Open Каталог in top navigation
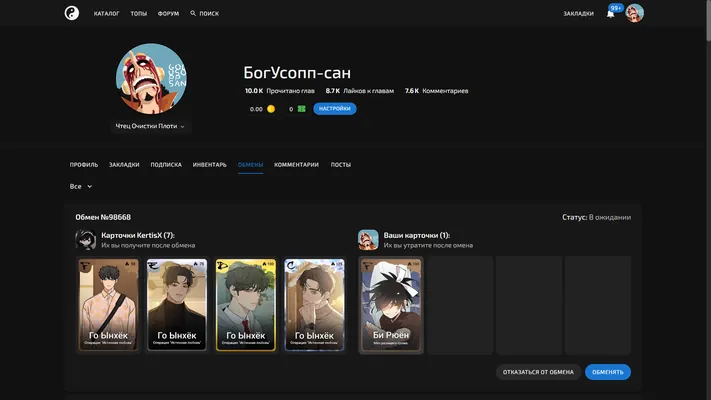 [107, 14]
